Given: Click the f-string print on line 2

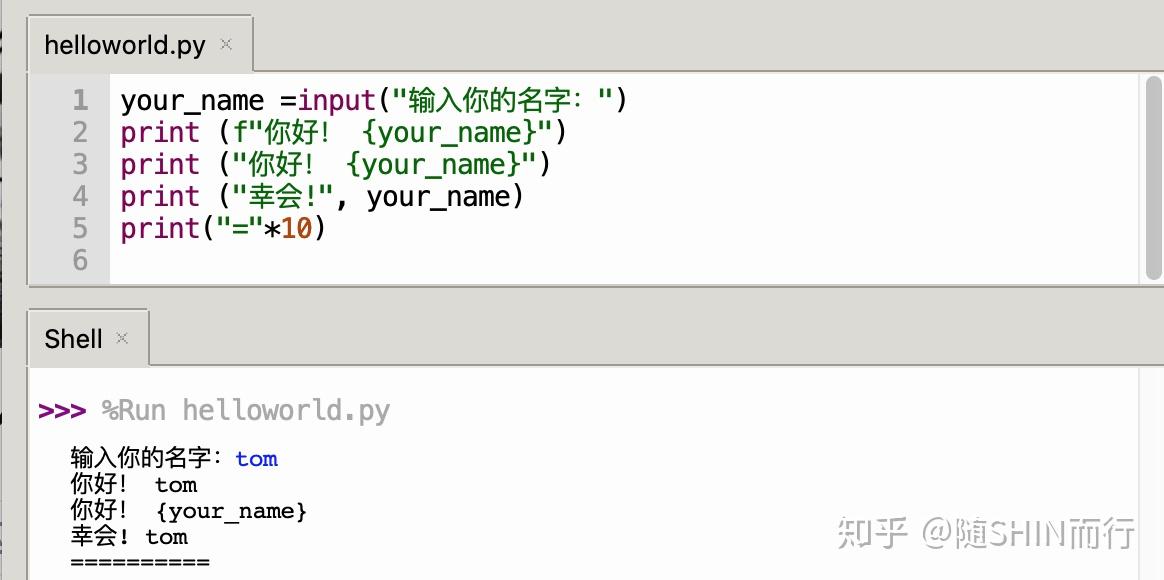Looking at the screenshot, I should coord(159,132).
